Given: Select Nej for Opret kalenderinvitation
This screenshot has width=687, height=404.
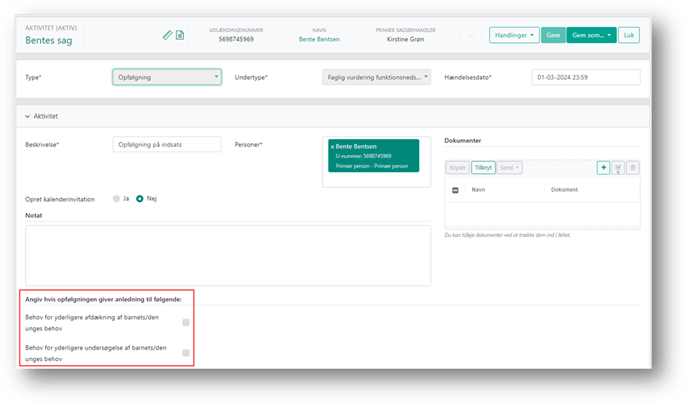Looking at the screenshot, I should point(140,198).
